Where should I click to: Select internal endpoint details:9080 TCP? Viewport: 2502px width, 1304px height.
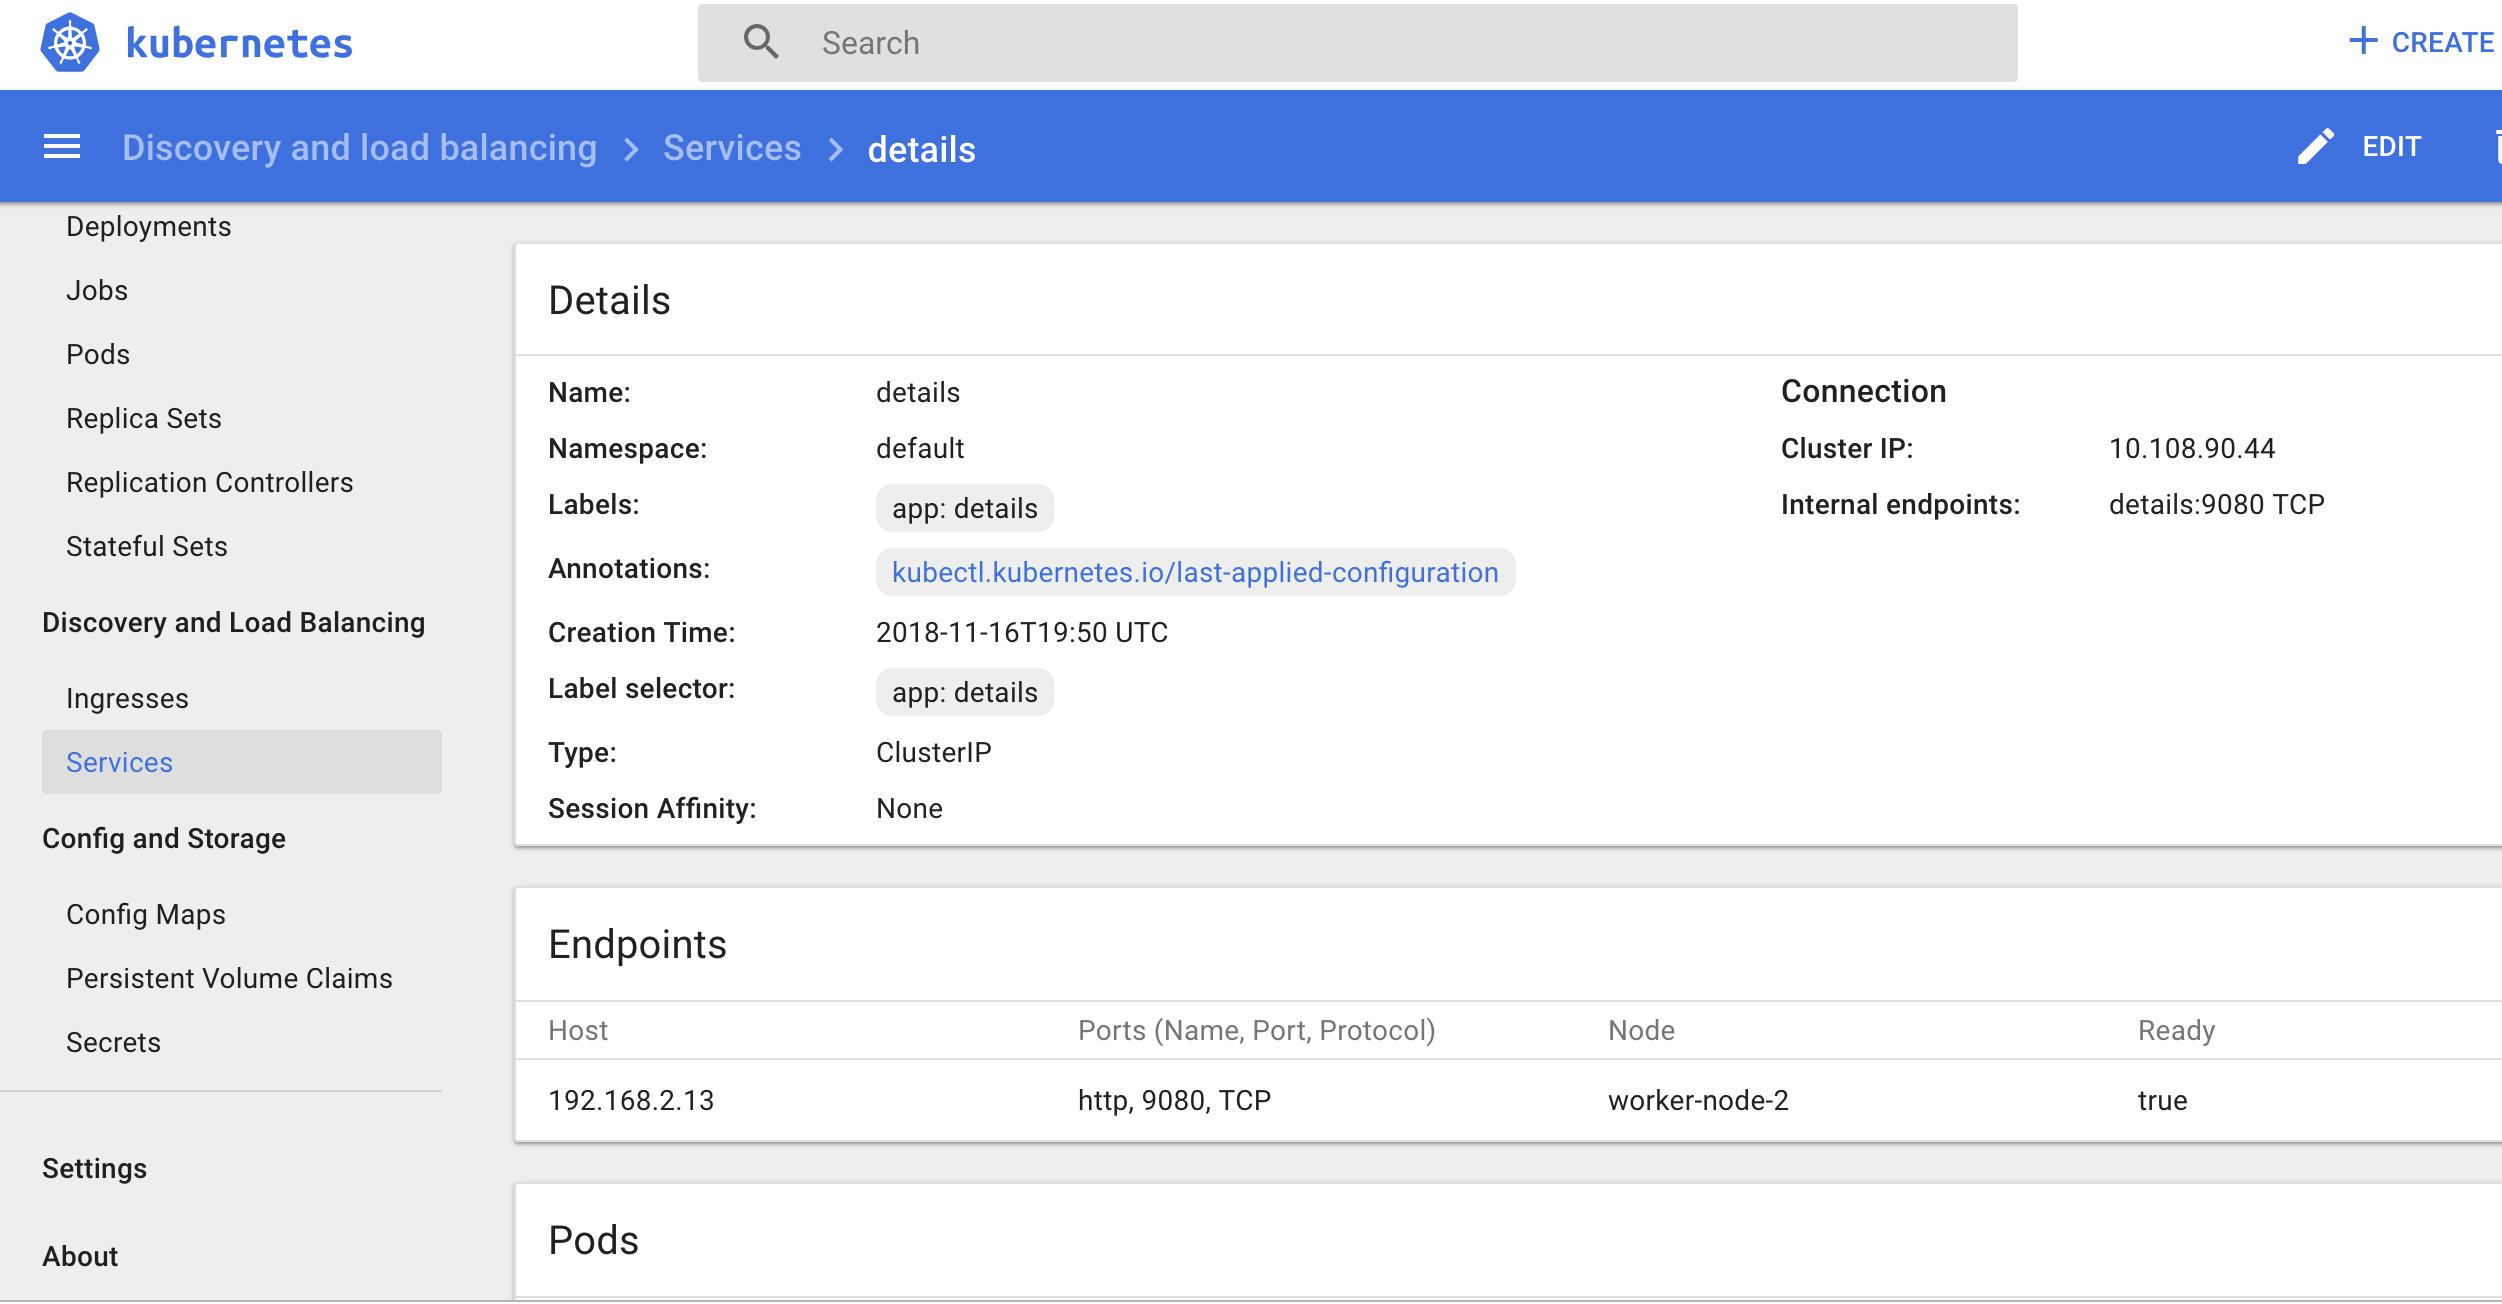pyautogui.click(x=2216, y=504)
